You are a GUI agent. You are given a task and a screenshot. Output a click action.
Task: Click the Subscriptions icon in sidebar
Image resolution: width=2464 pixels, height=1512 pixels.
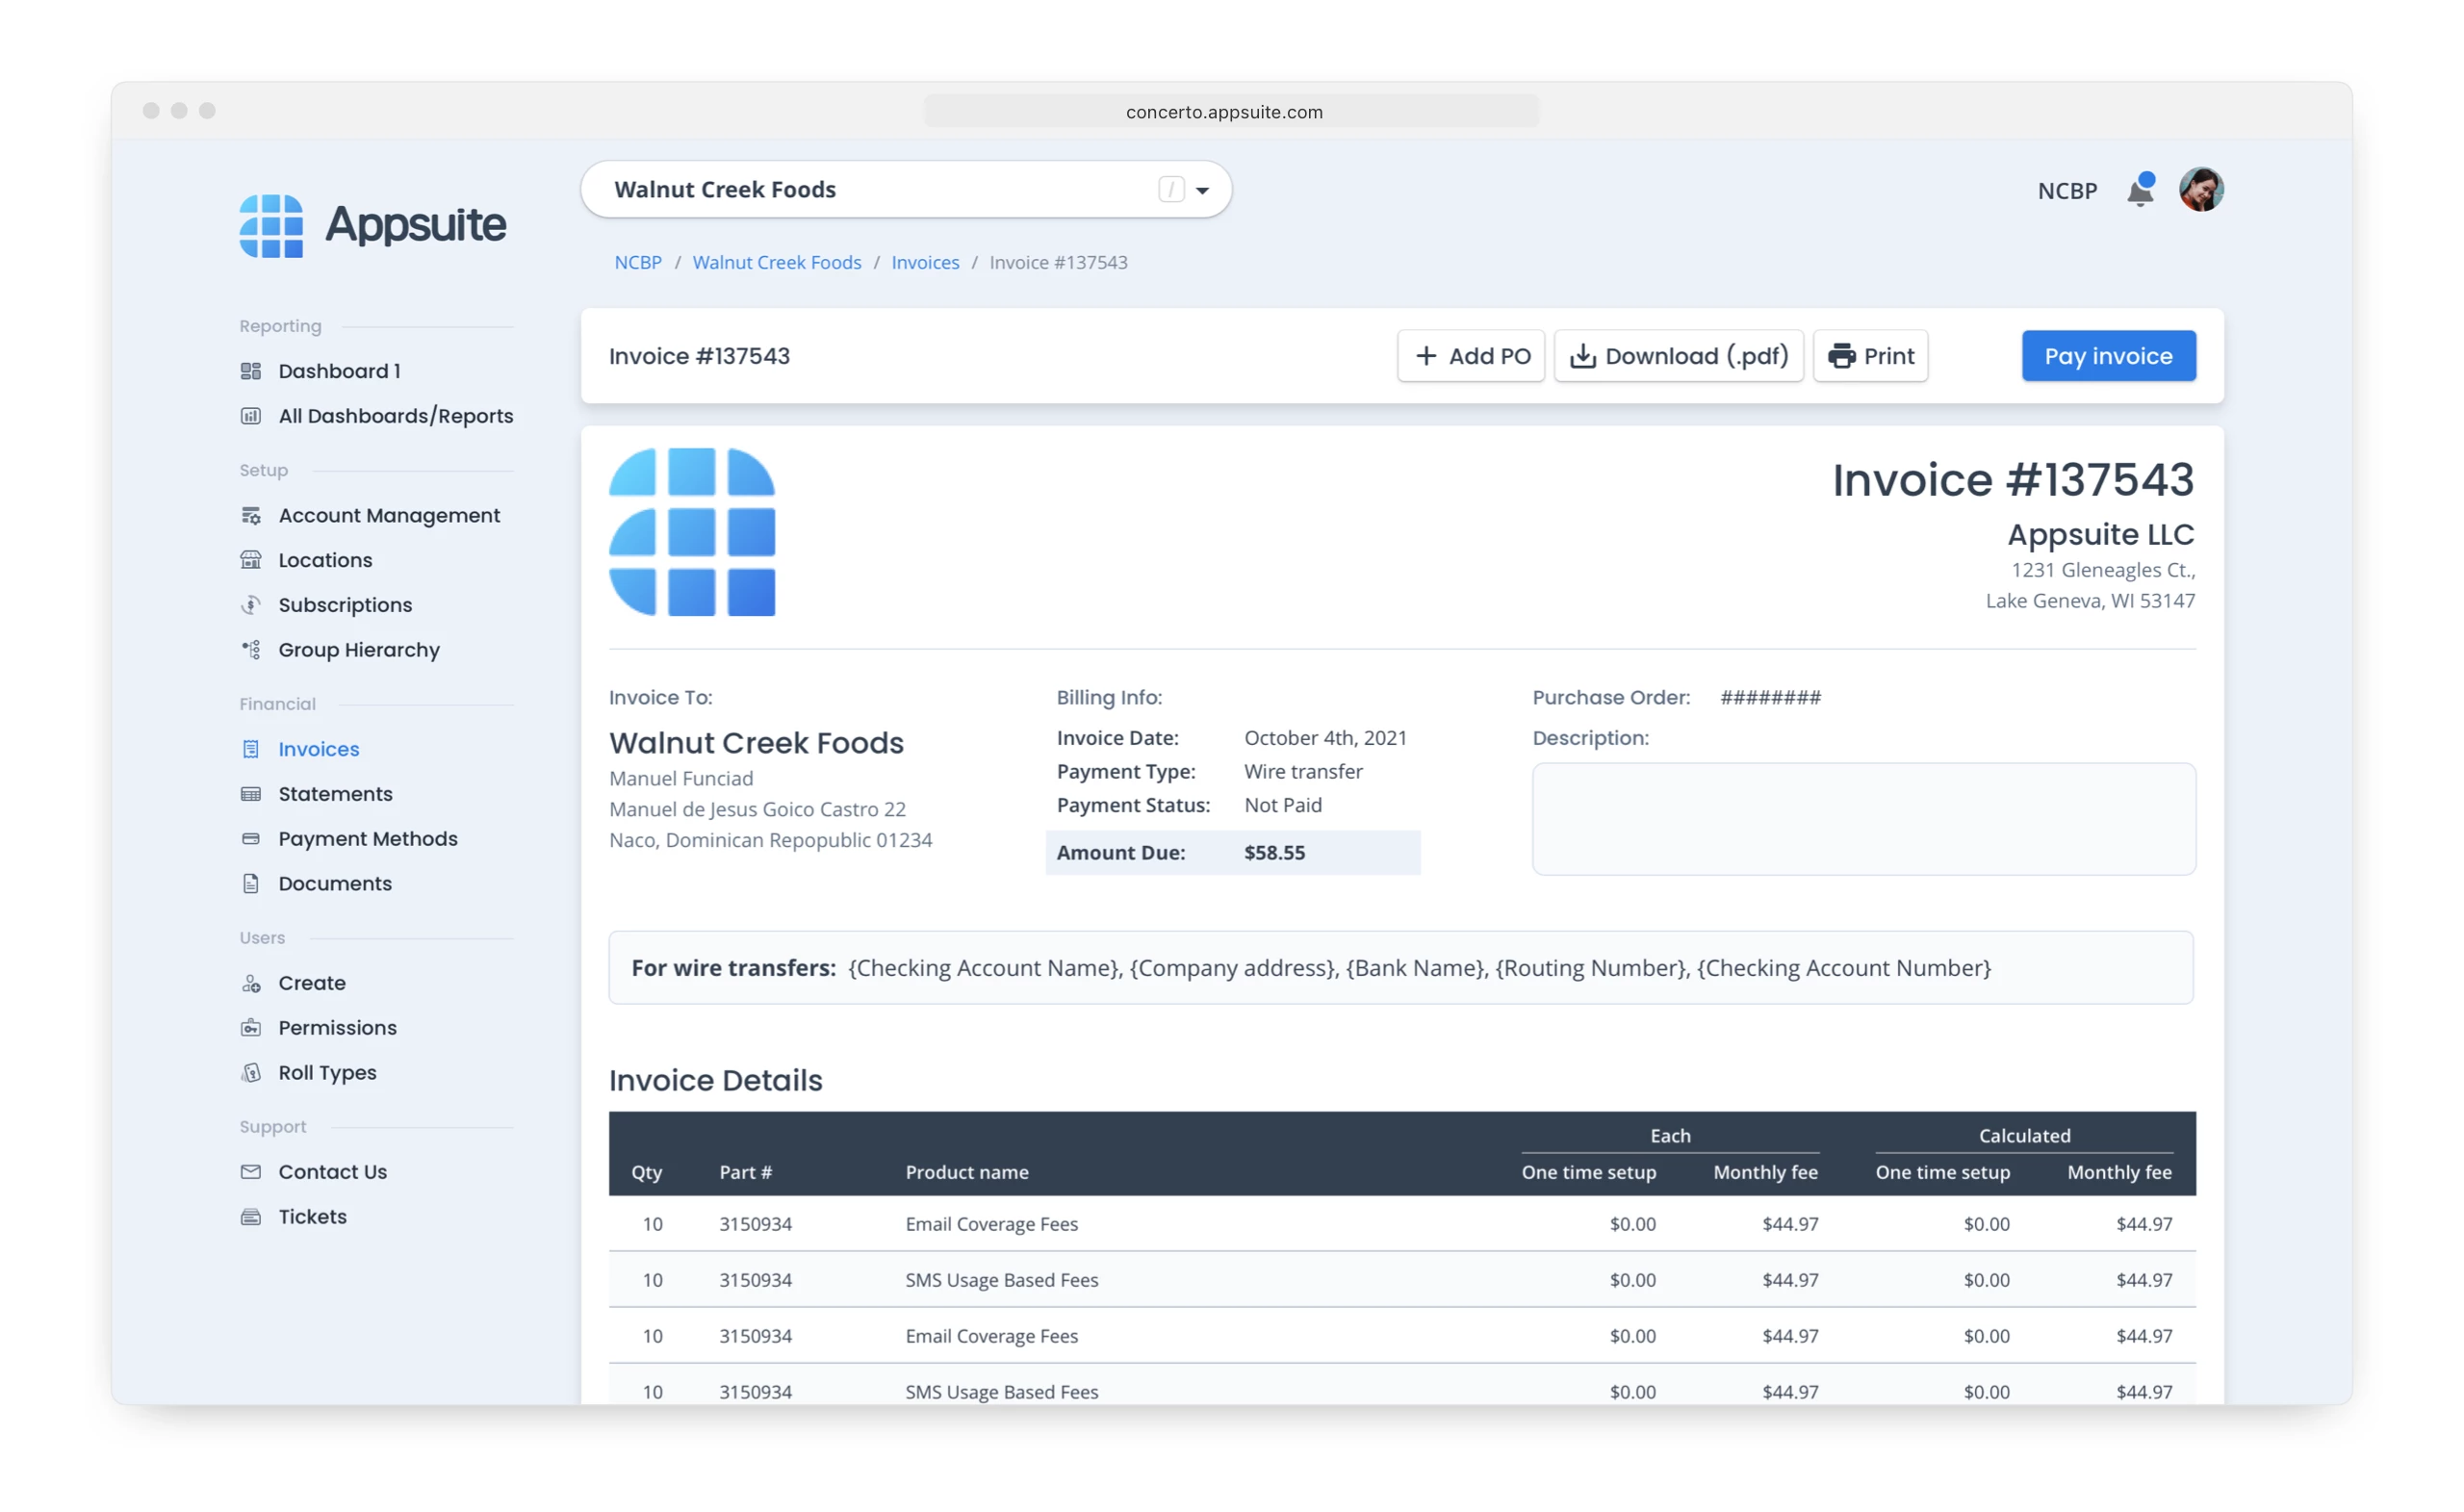point(251,605)
